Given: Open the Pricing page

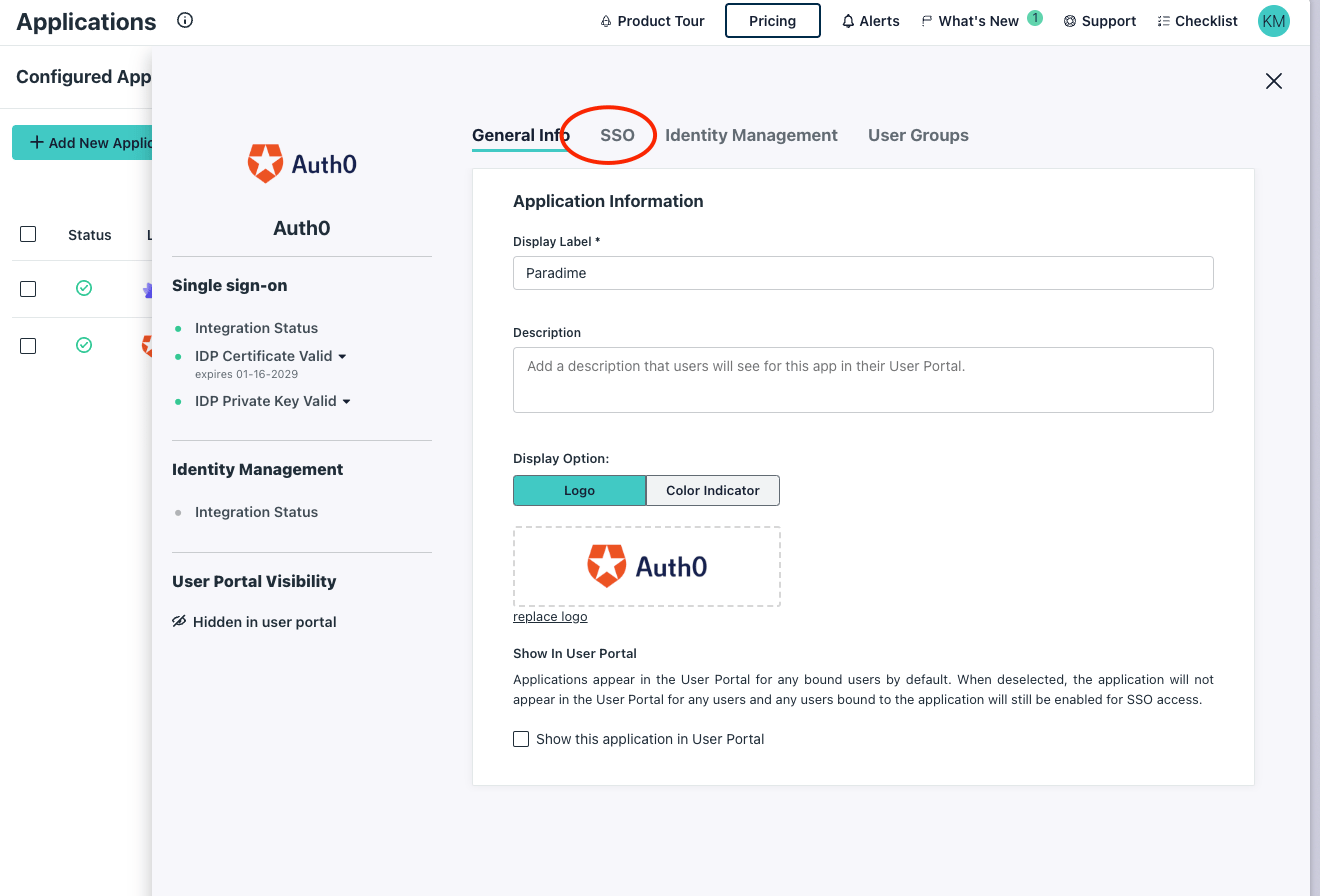Looking at the screenshot, I should [772, 21].
